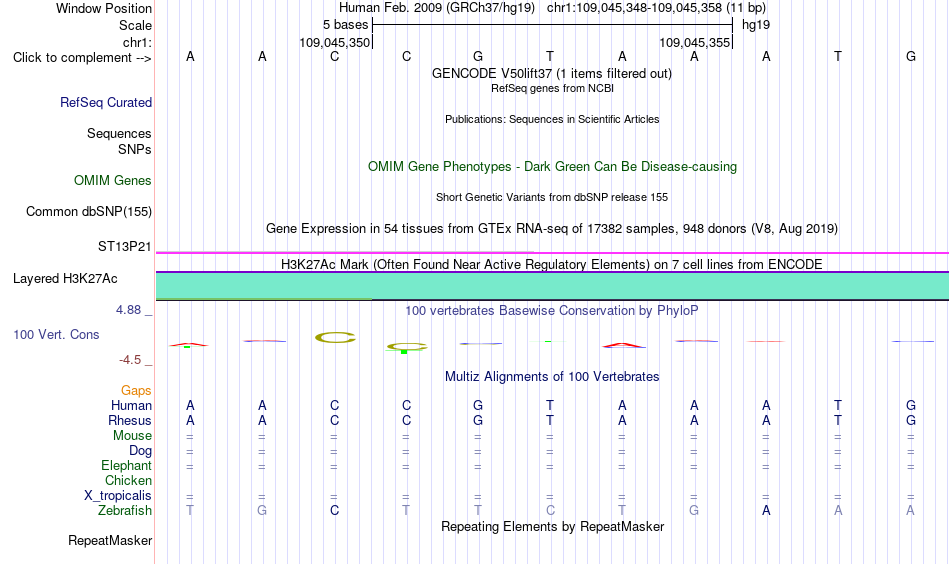Click '100 vertebrates Basewise Conservation by PhyloP' title
The height and width of the screenshot is (564, 950).
[551, 311]
